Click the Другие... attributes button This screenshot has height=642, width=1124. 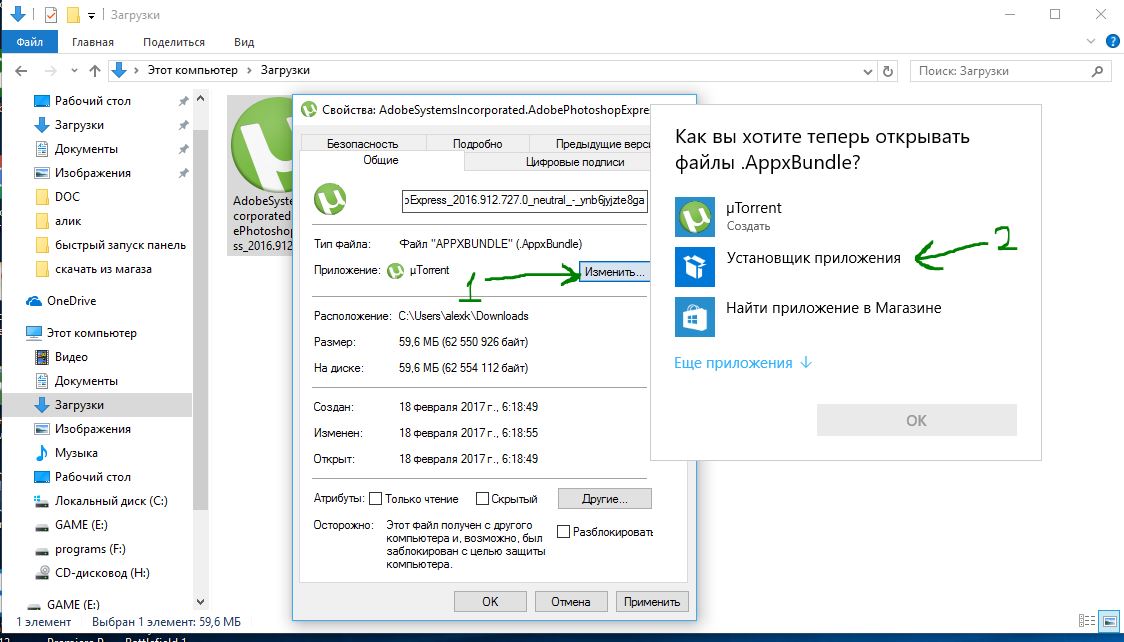click(604, 499)
